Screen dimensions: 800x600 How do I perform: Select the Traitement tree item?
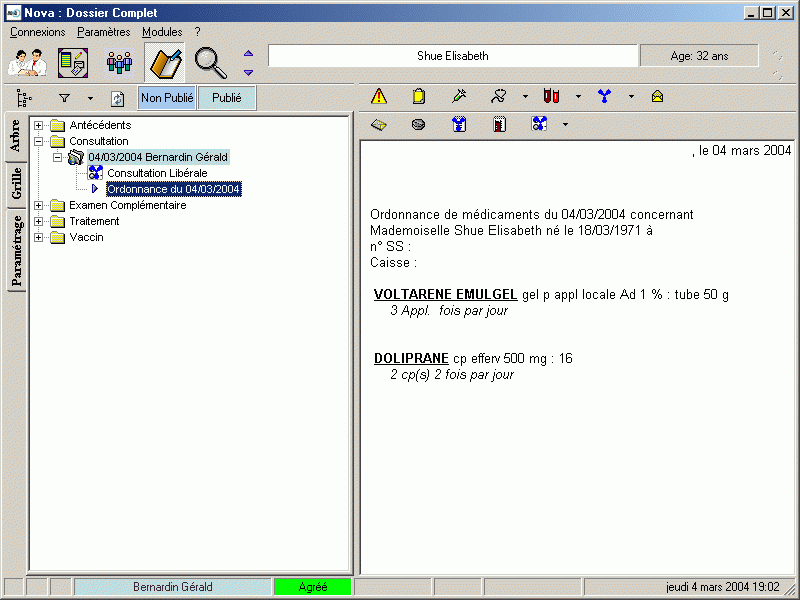[x=94, y=221]
